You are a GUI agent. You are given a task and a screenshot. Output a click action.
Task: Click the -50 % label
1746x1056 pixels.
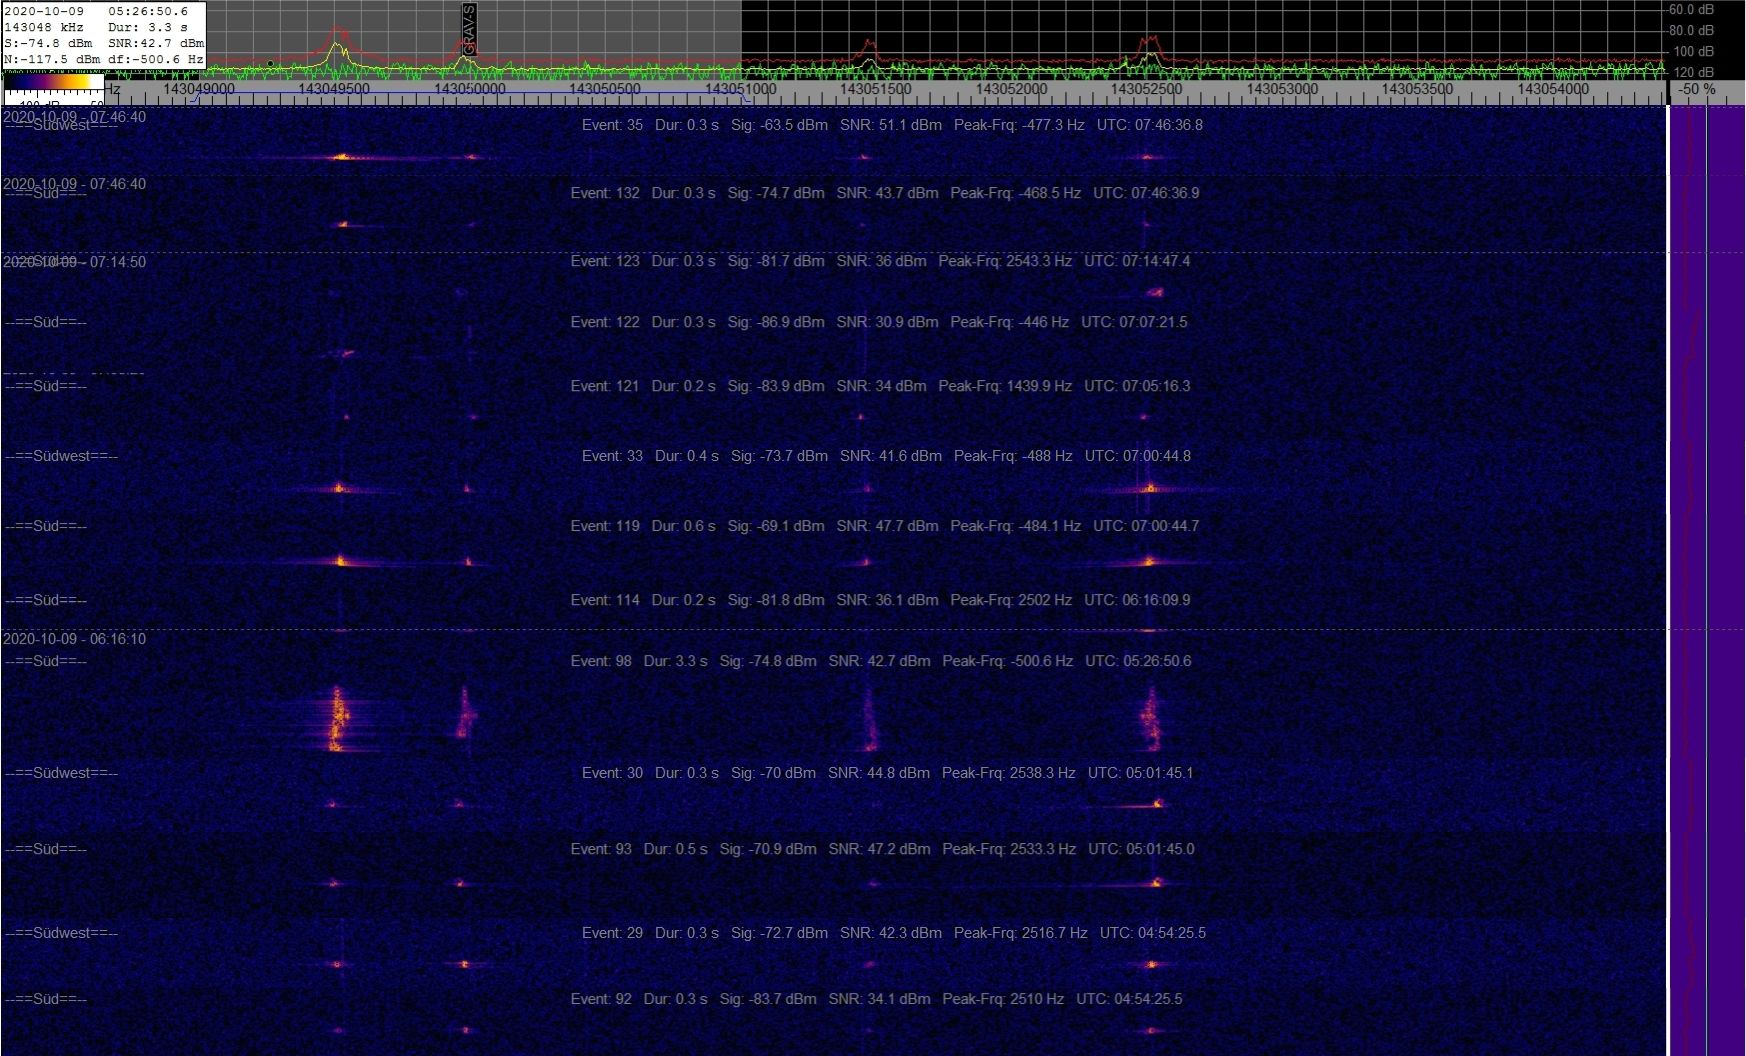tap(1696, 90)
